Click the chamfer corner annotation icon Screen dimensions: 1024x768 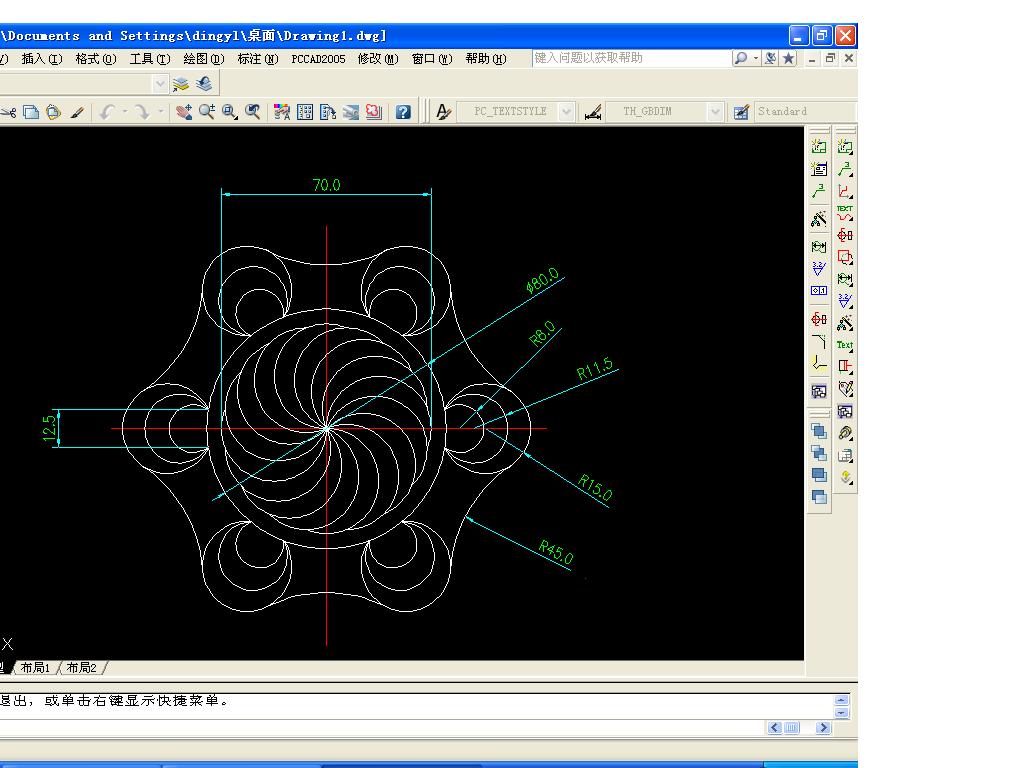coord(819,341)
